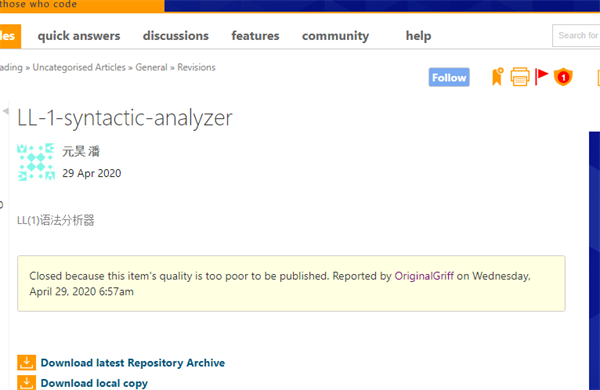Click the red report flag icon
Viewport: 600px width, 390px height.
pos(541,76)
